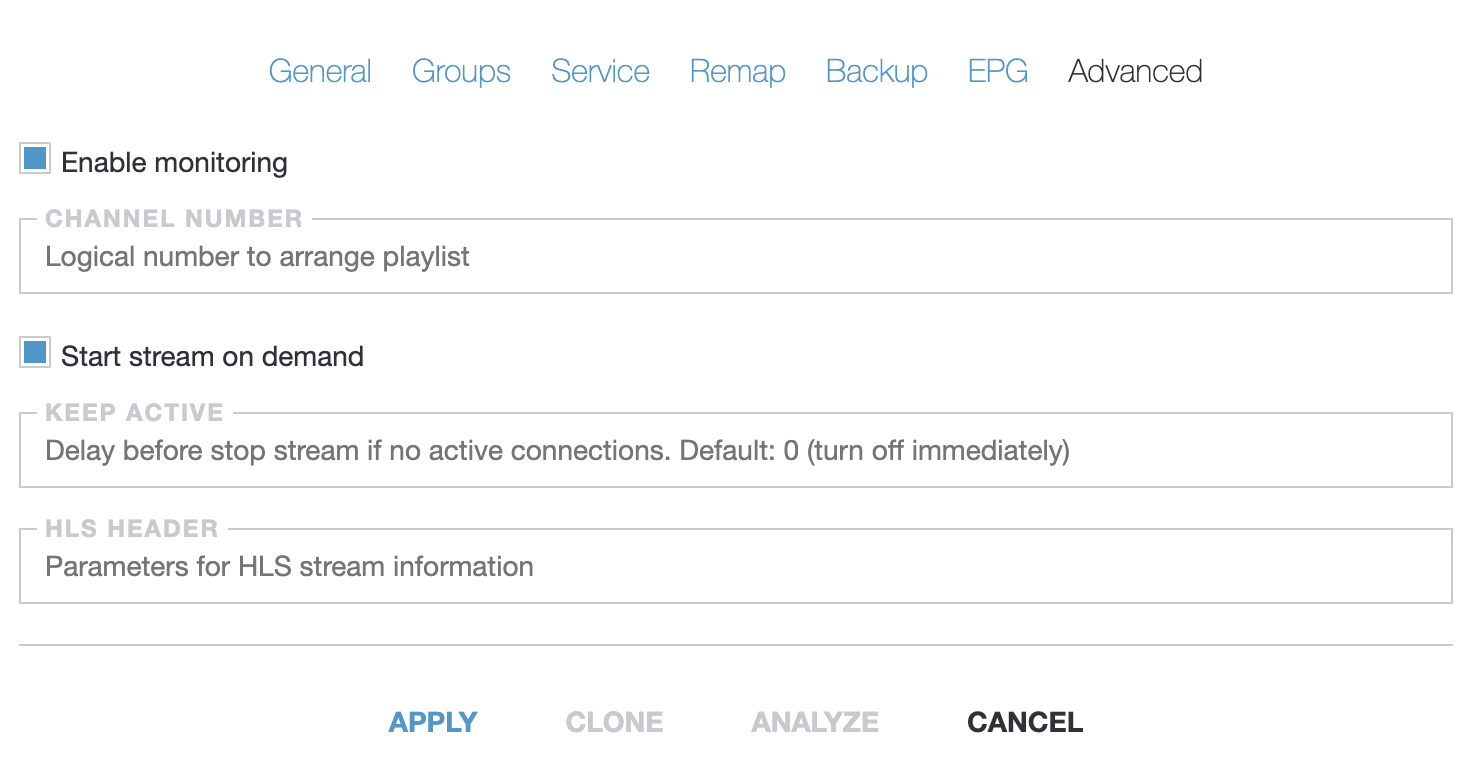Open the Groups tab
Viewport: 1472px width, 776px height.
[461, 71]
